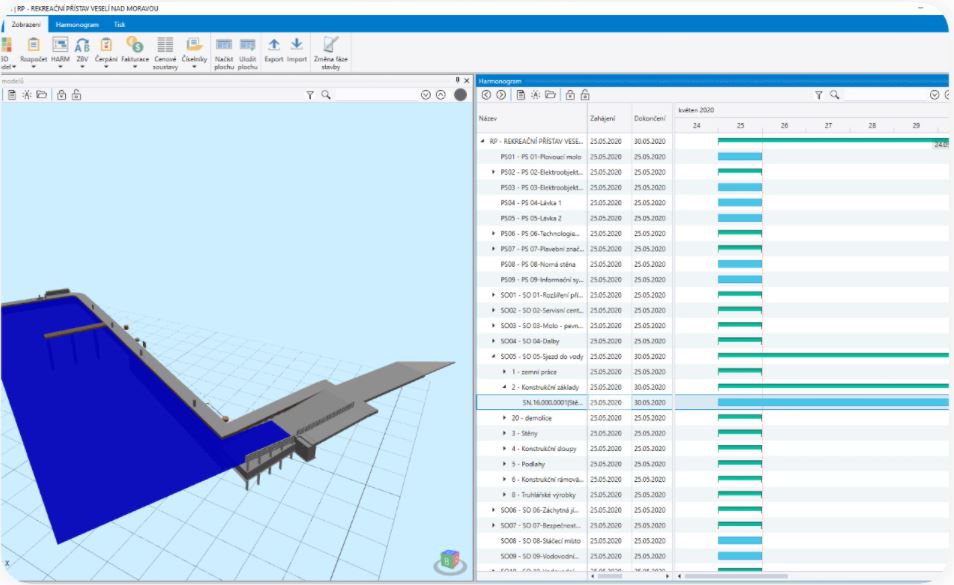This screenshot has height=585, width=954.
Task: Click the Export arrow icon
Action: point(273,44)
